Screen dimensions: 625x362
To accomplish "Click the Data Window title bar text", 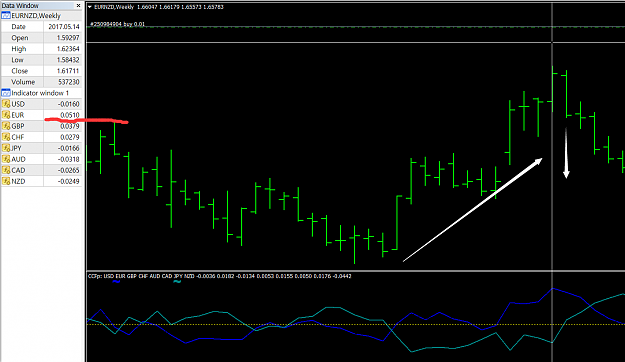I will [x=20, y=6].
